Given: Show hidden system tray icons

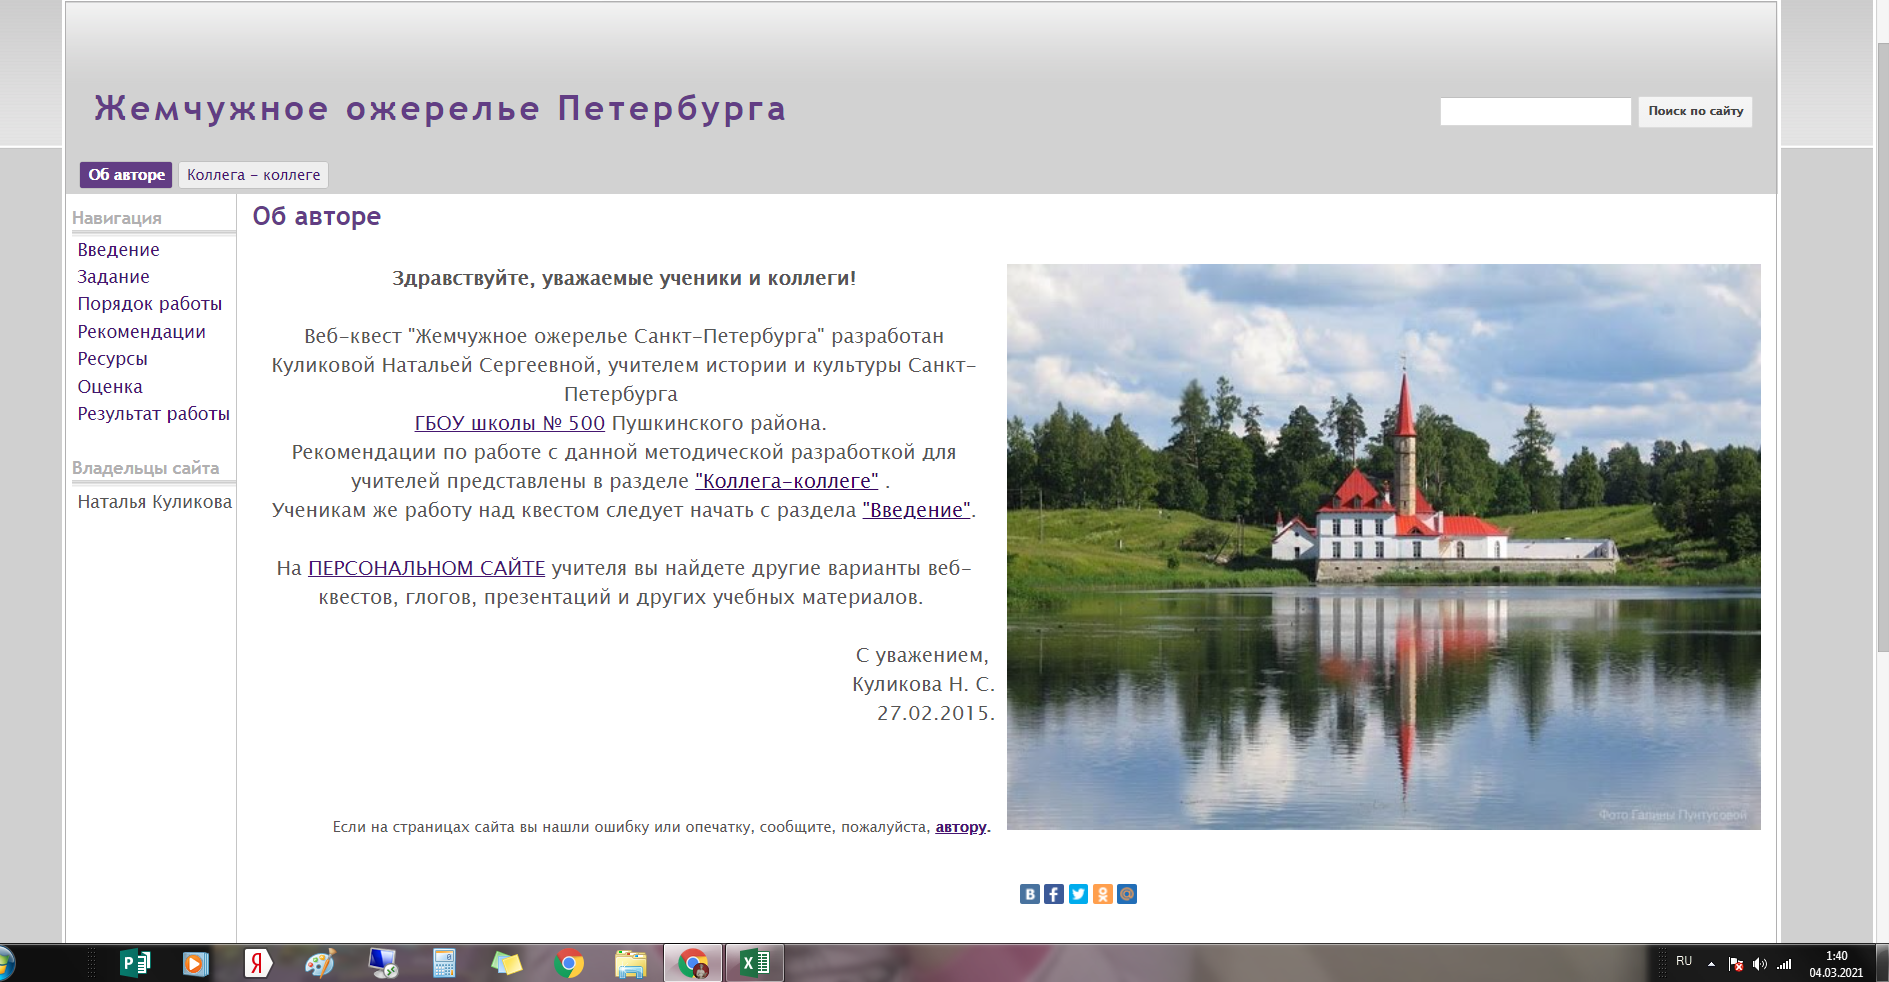Looking at the screenshot, I should pos(1711,964).
